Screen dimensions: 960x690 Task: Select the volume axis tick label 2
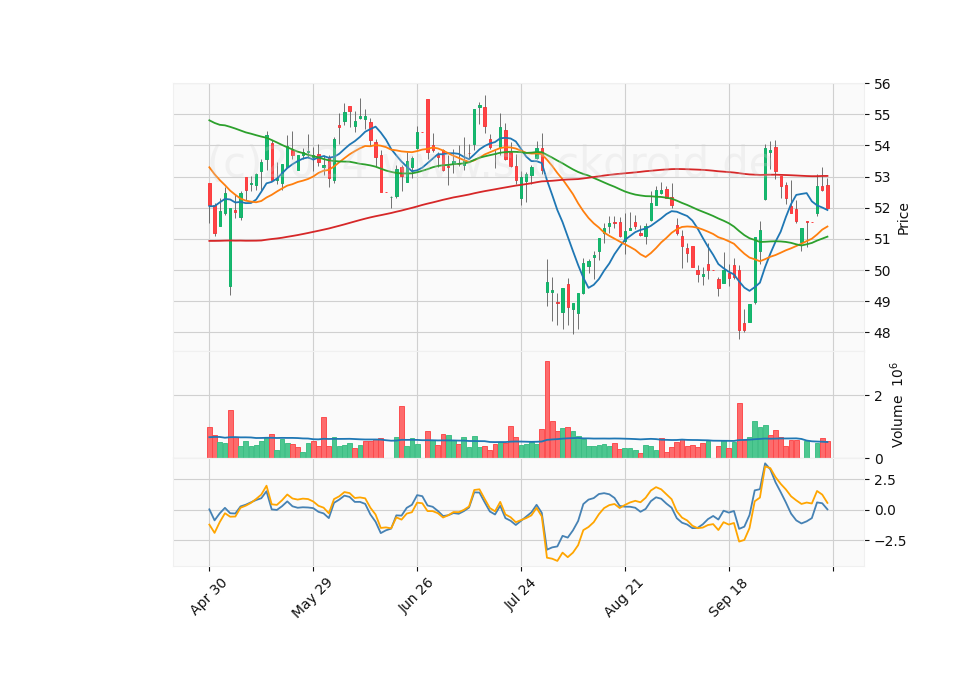(878, 396)
